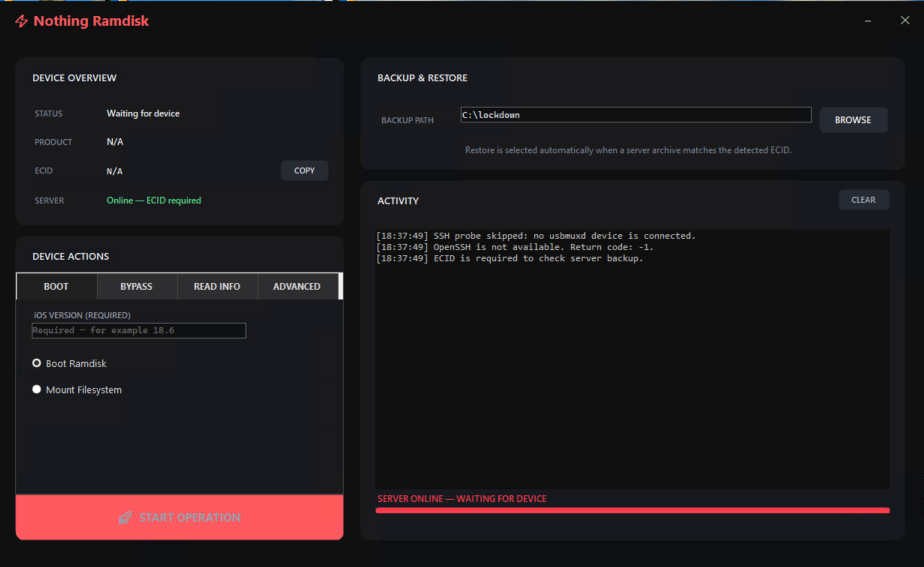Focus the iOS version input field
924x567 pixels.
click(138, 331)
